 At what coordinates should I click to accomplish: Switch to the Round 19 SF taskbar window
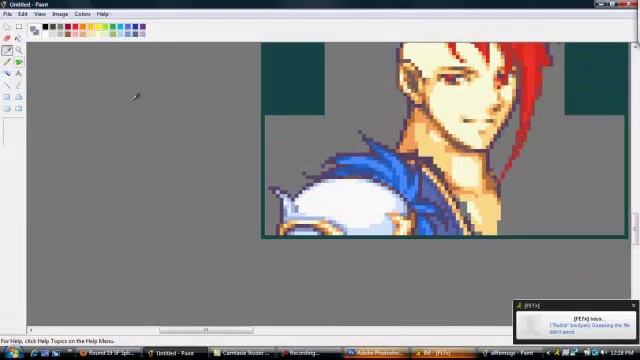[x=108, y=353]
